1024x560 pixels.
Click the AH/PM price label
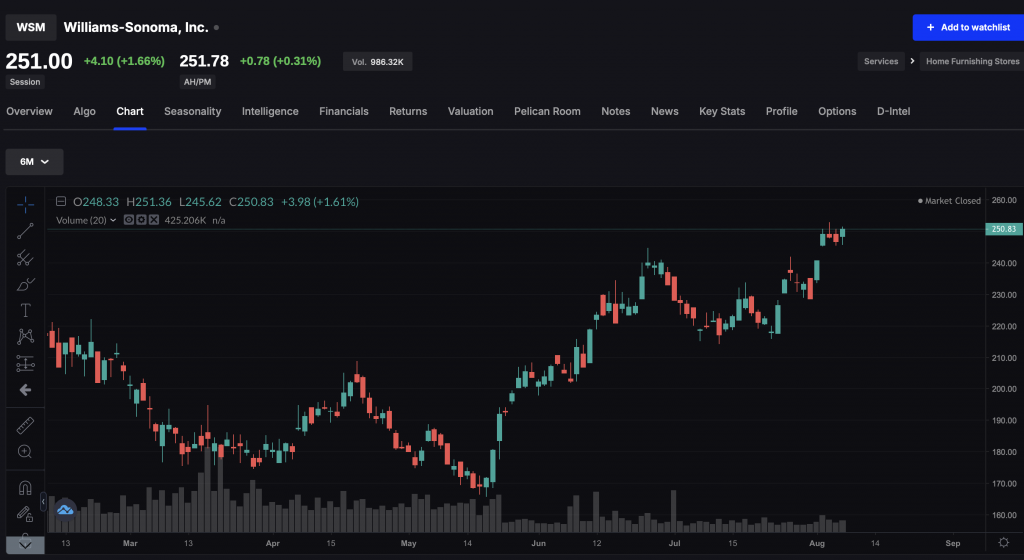point(197,82)
